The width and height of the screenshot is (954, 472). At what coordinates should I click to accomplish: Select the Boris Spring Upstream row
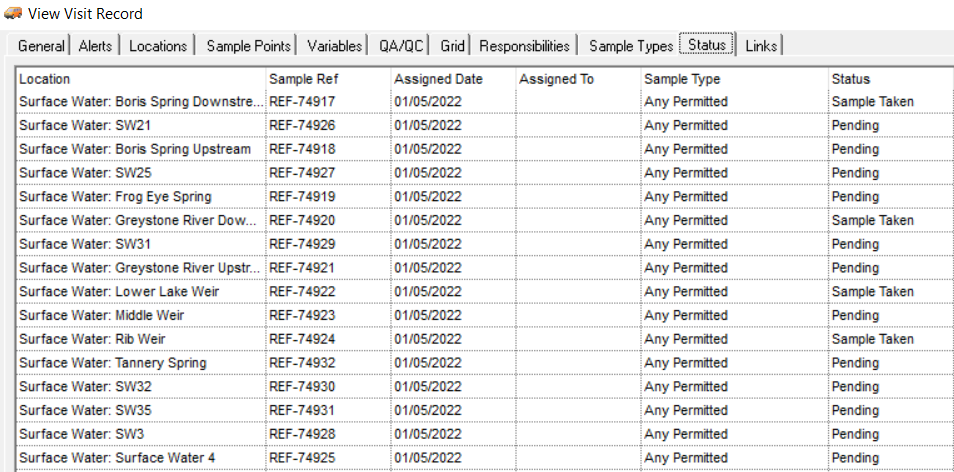pos(484,149)
